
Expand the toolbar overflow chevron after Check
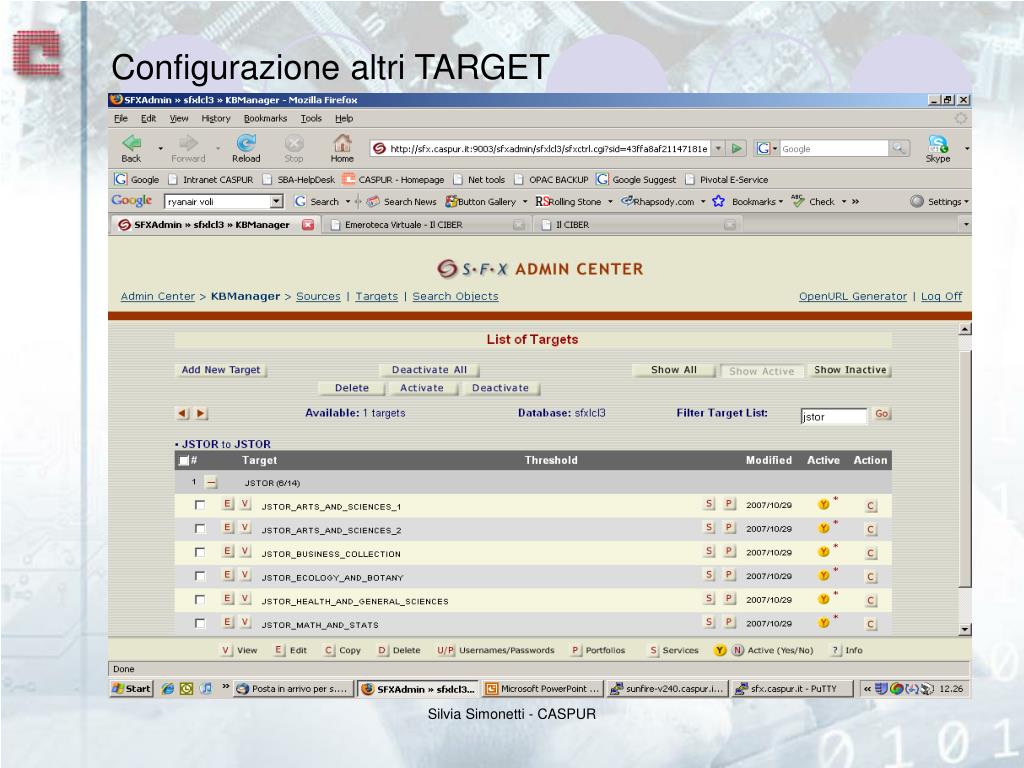[x=856, y=202]
